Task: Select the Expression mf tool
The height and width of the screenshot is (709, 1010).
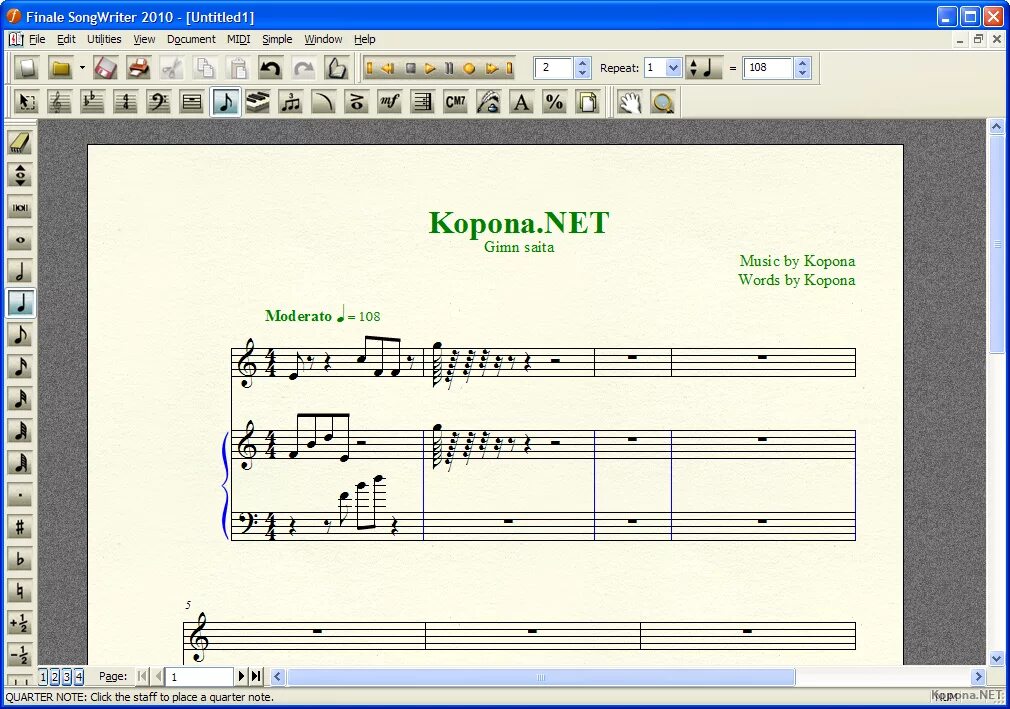Action: point(390,102)
